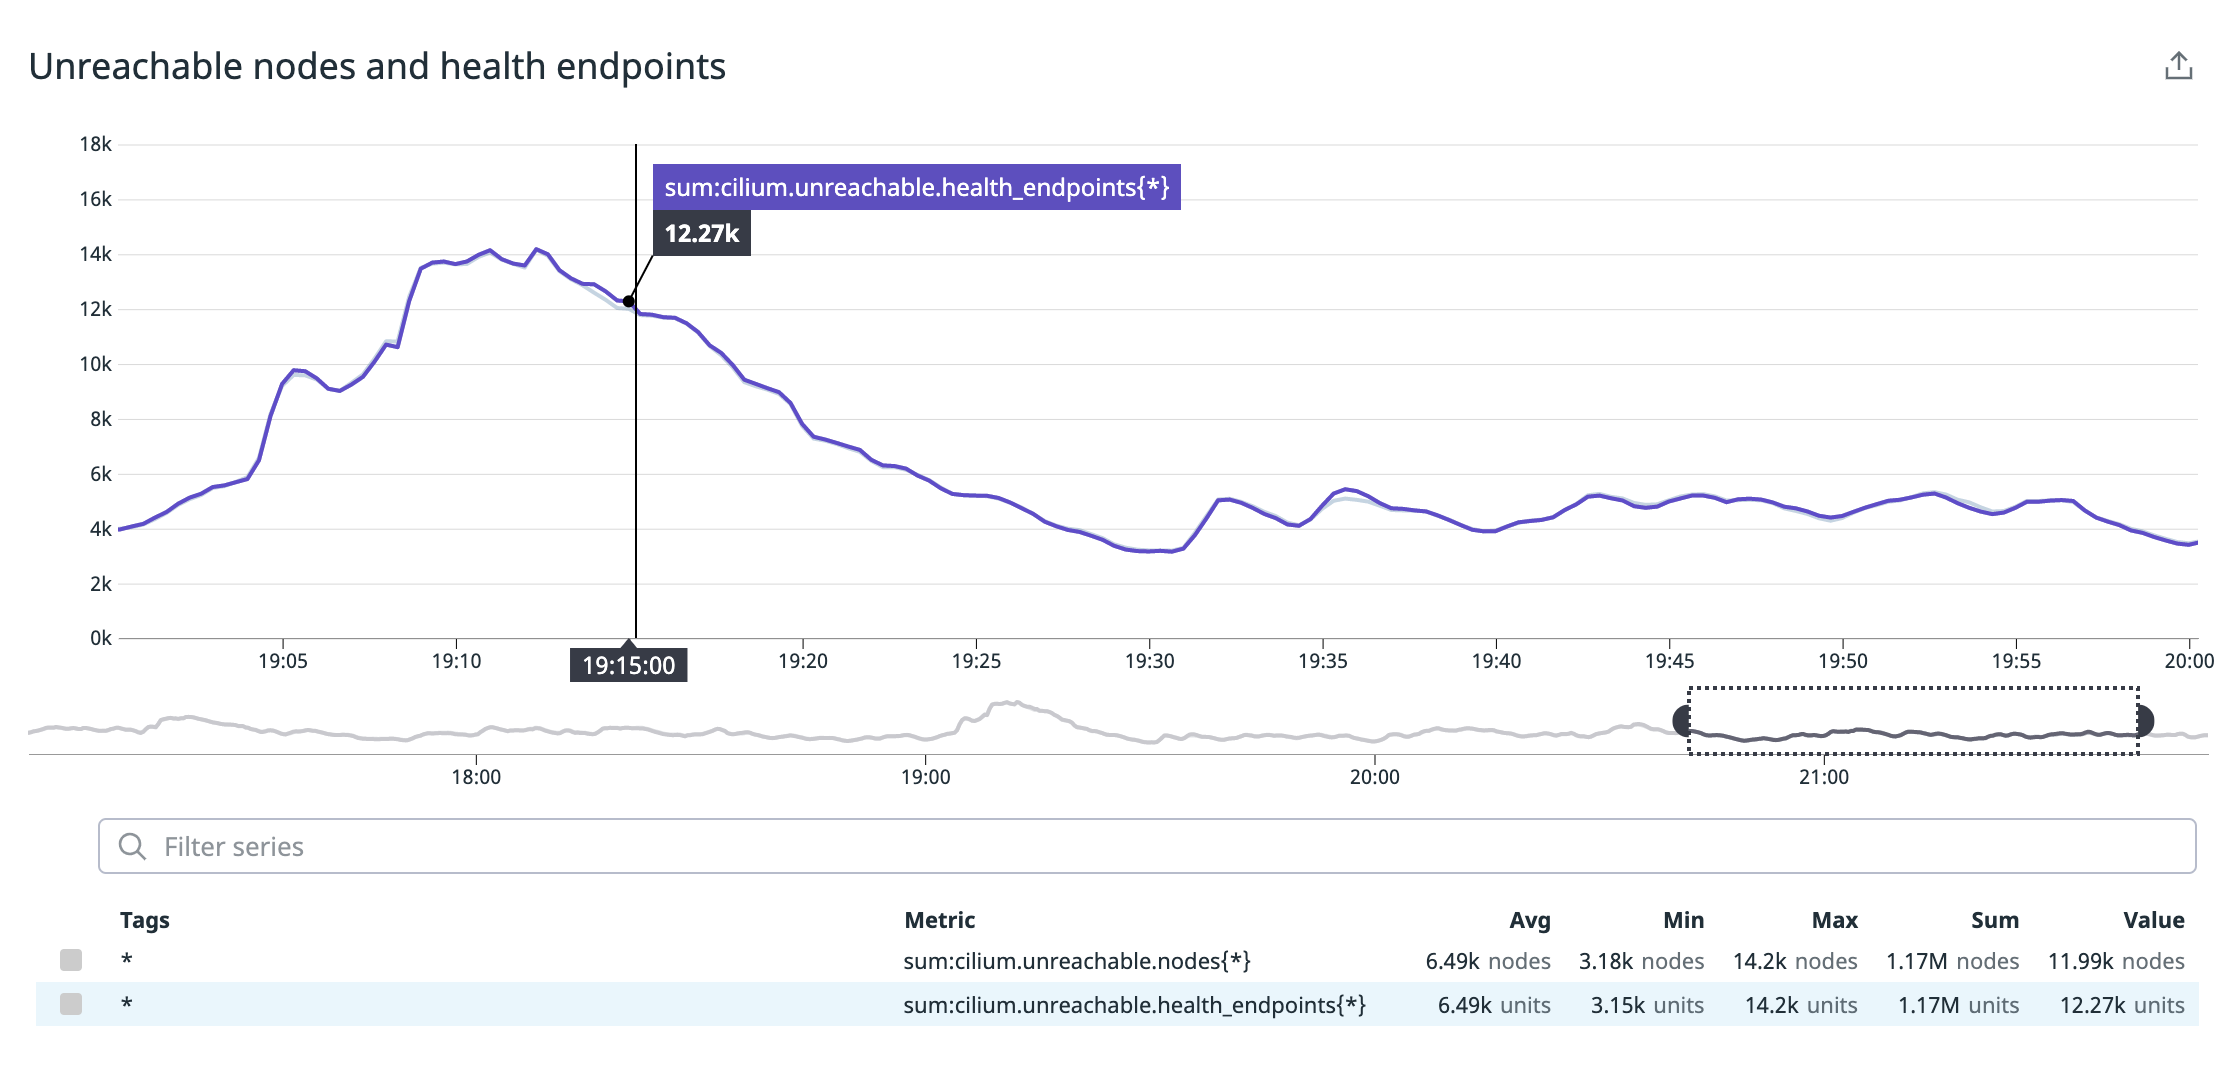Viewport: 2226px width, 1080px height.
Task: Click the 20:00 mark on the overview timeline
Action: [1374, 776]
